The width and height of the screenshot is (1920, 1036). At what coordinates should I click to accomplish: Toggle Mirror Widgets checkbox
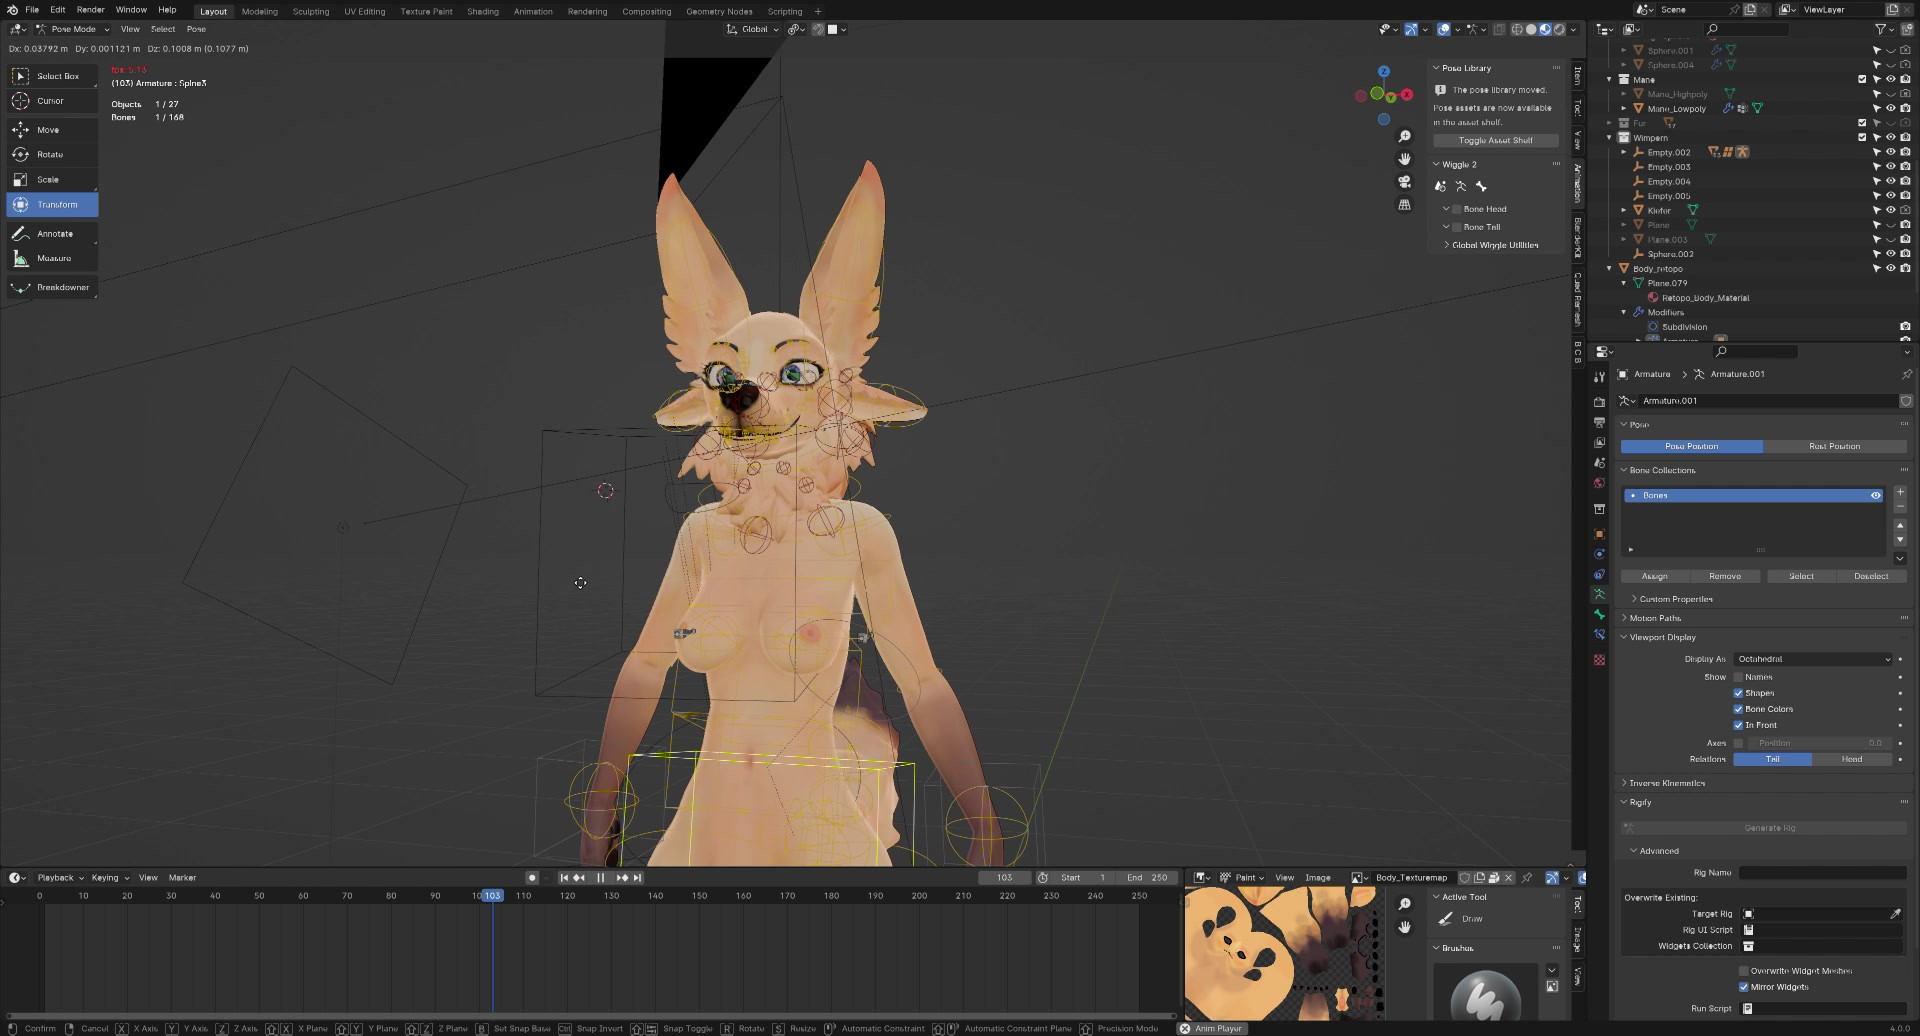1744,987
